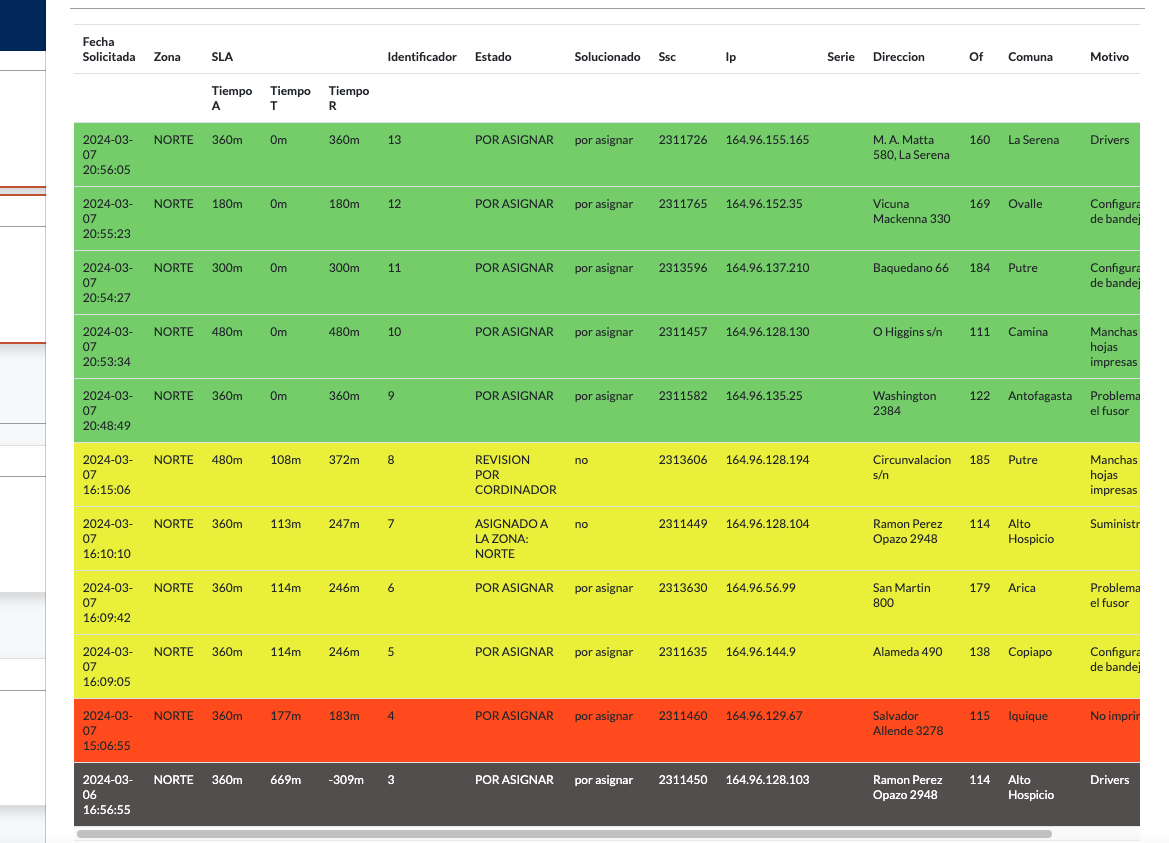Click the Zona column header
This screenshot has height=843, width=1169.
[x=167, y=57]
